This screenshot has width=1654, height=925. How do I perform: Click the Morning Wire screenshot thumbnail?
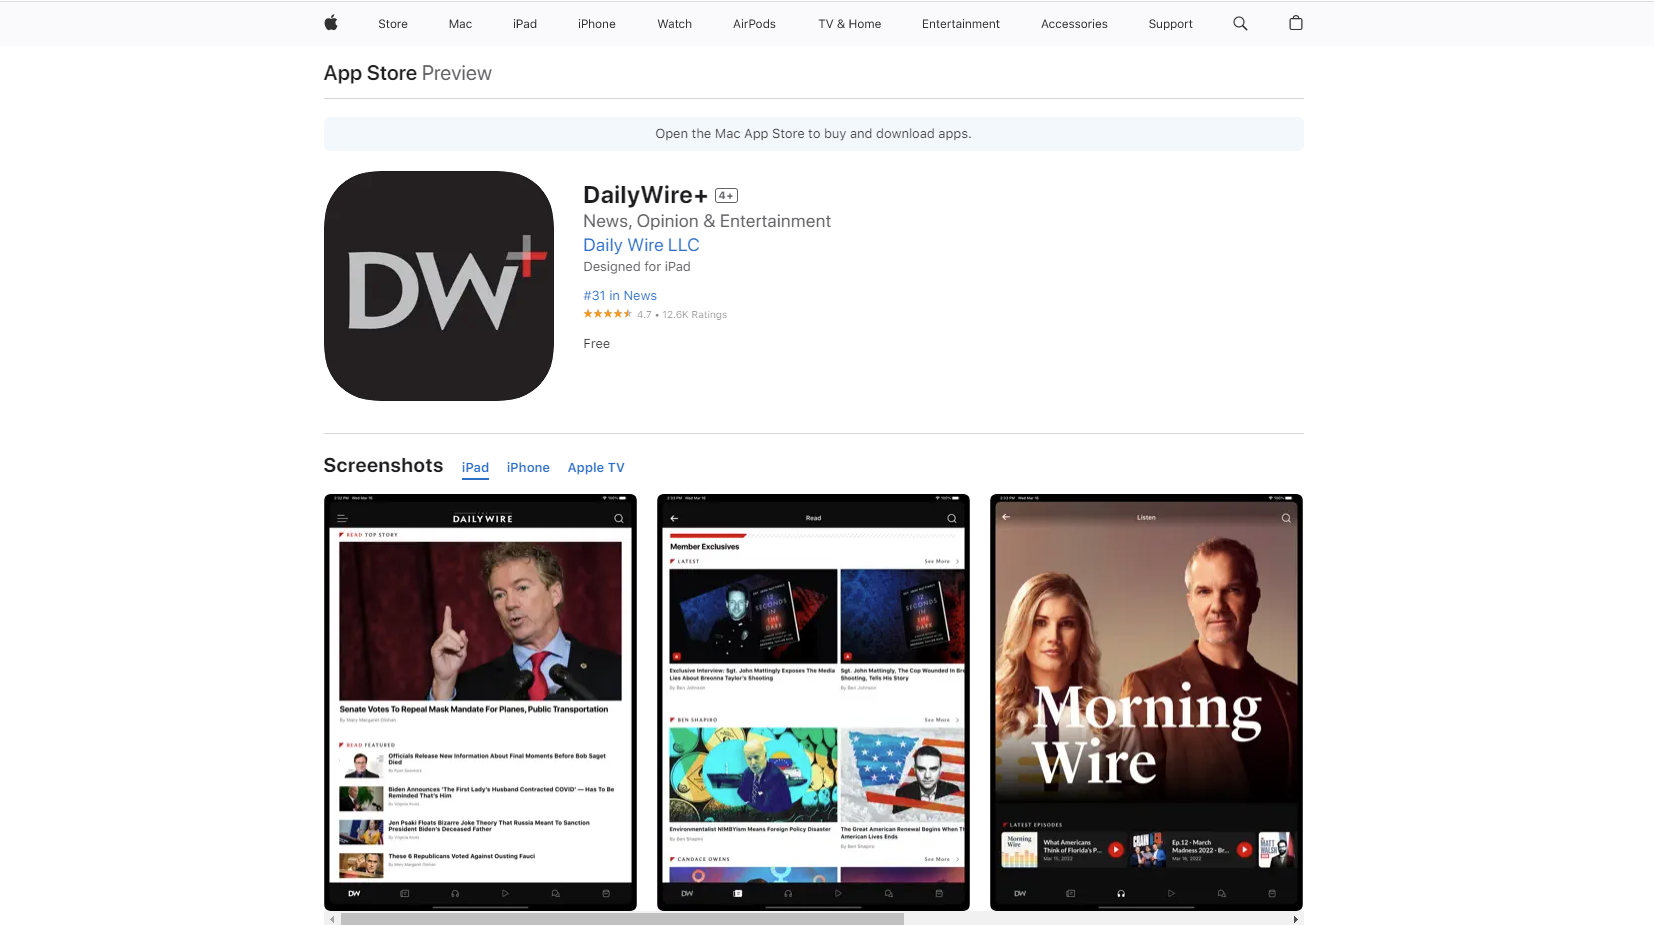1145,702
